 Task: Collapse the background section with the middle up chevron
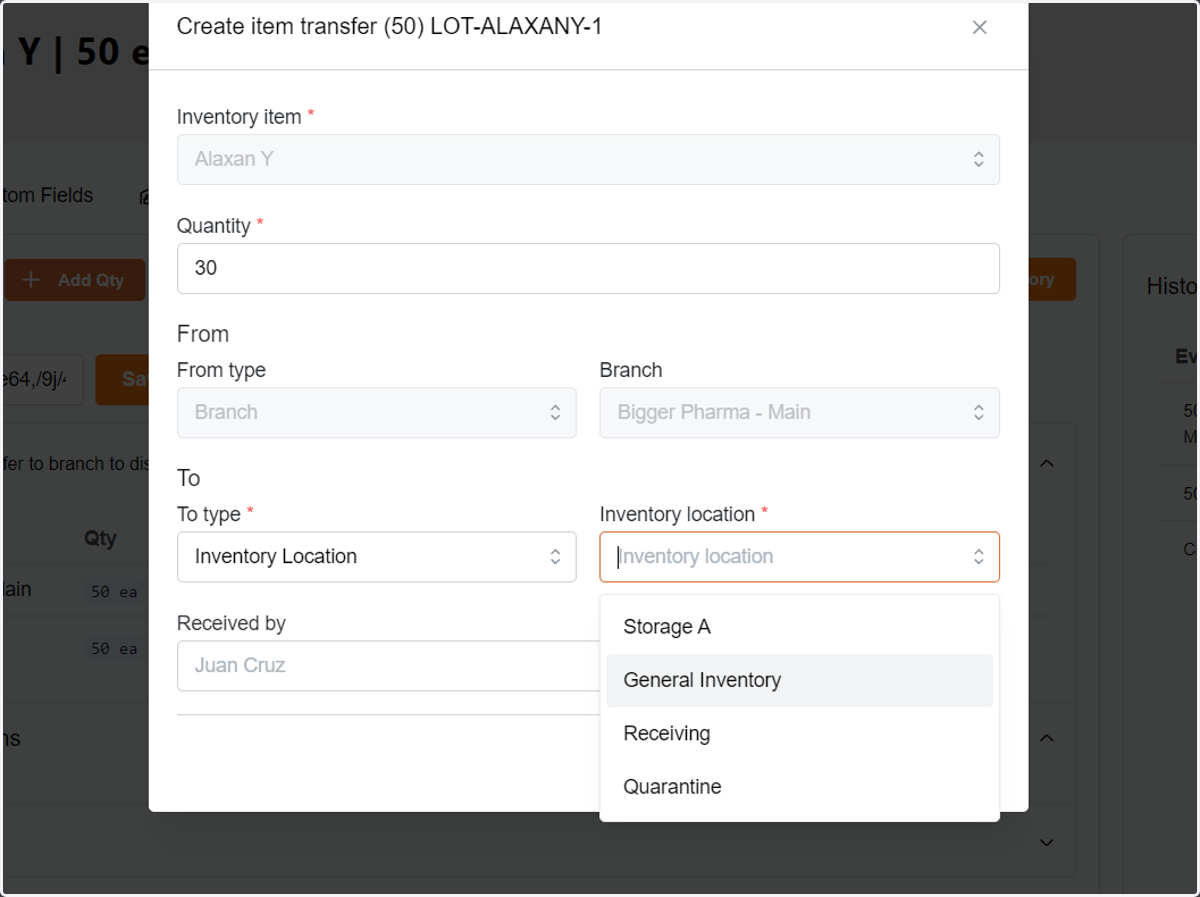coord(1047,738)
